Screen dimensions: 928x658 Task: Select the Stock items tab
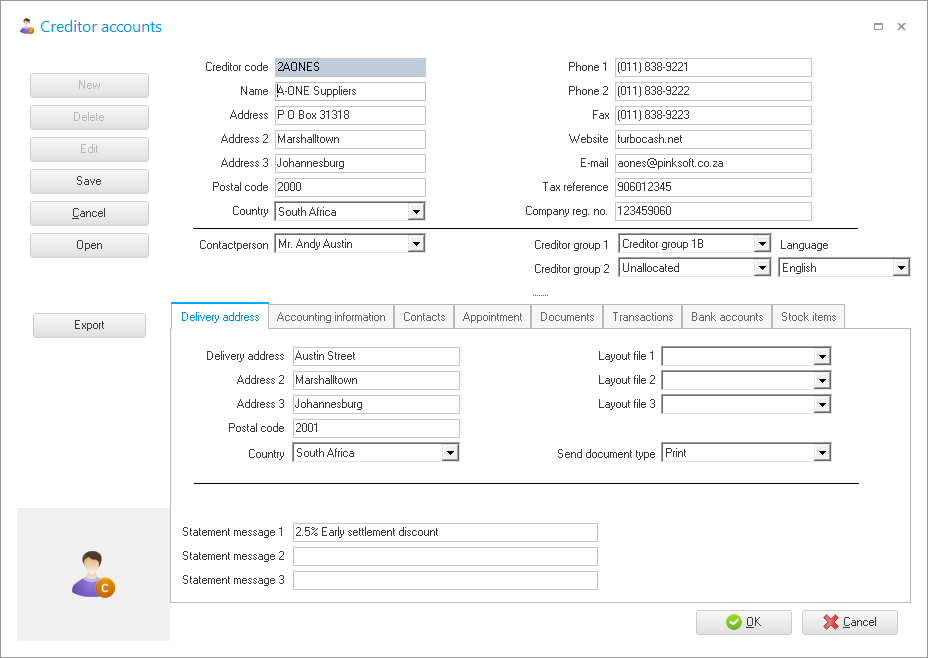(x=808, y=317)
